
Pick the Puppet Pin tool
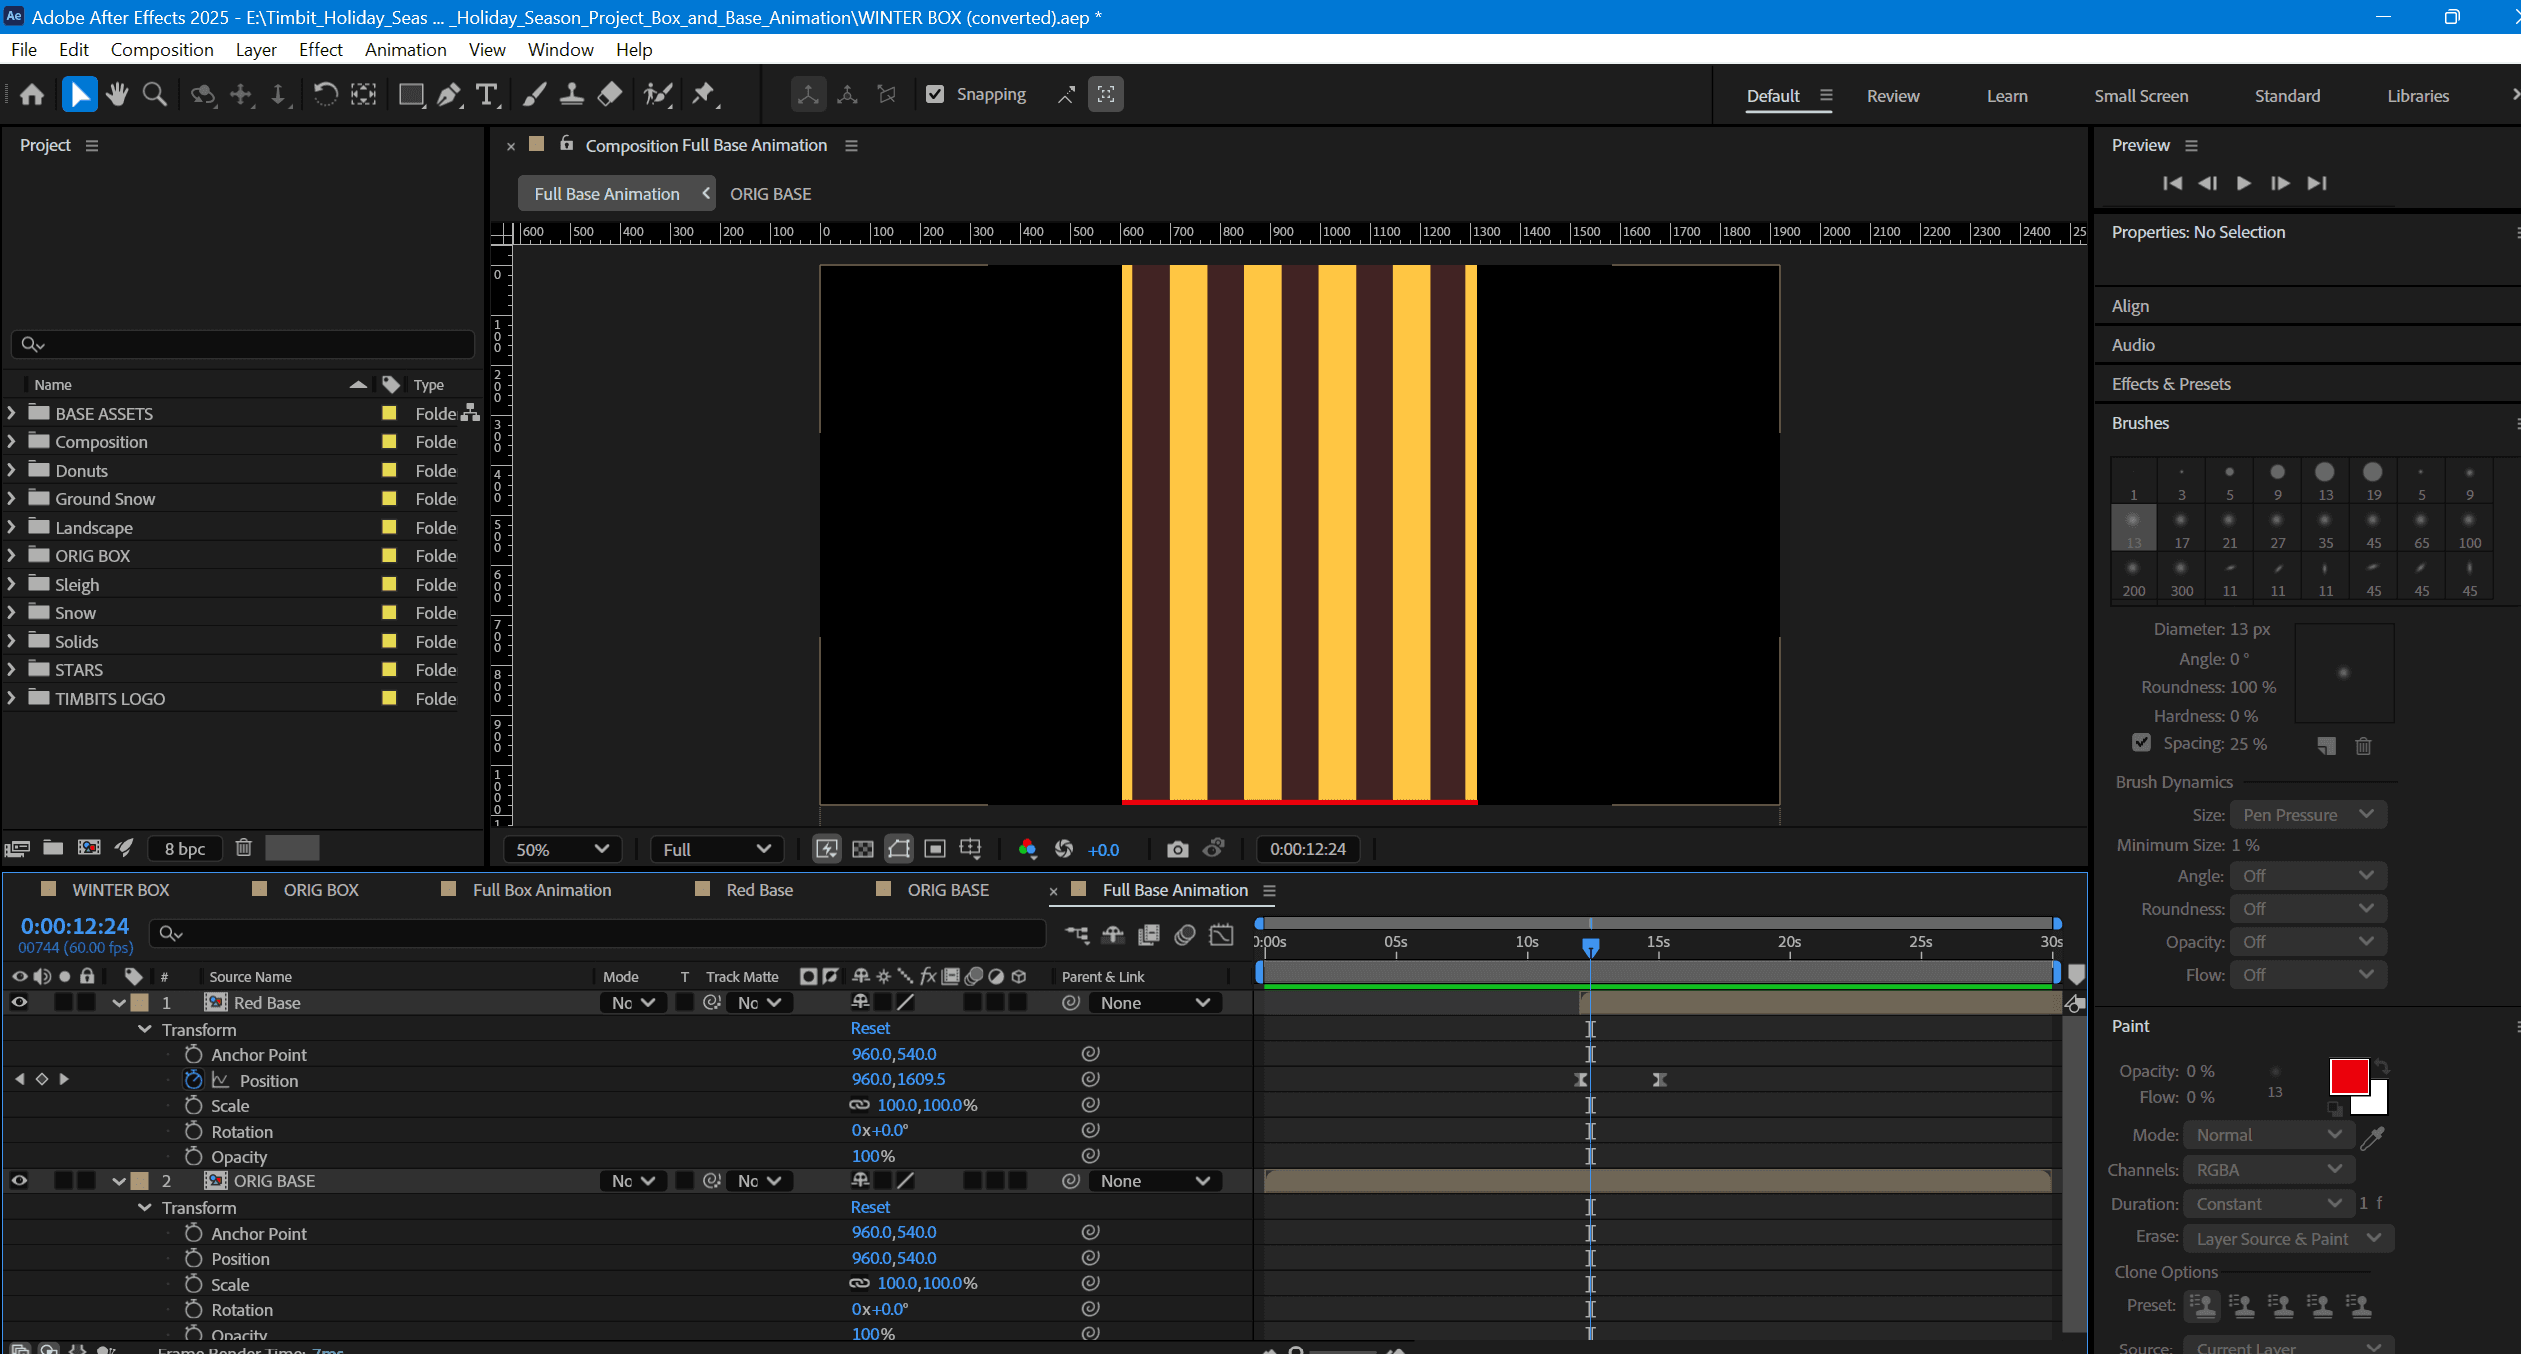704,95
